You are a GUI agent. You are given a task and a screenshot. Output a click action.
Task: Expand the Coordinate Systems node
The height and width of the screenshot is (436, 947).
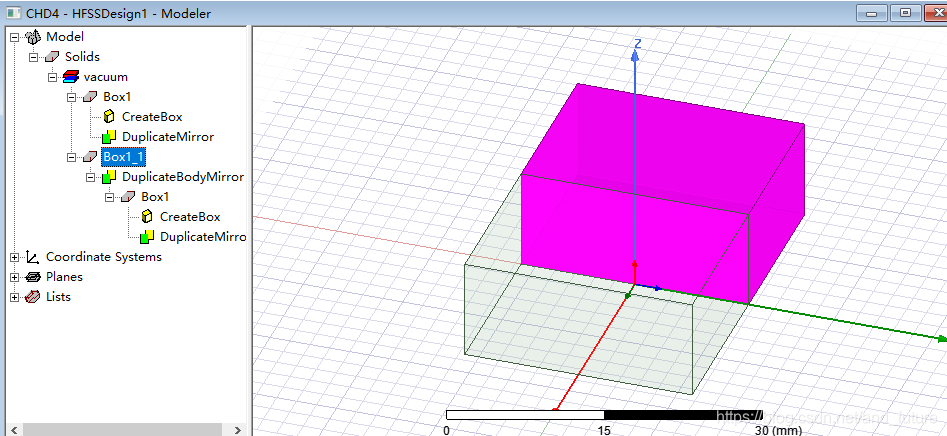click(15, 257)
